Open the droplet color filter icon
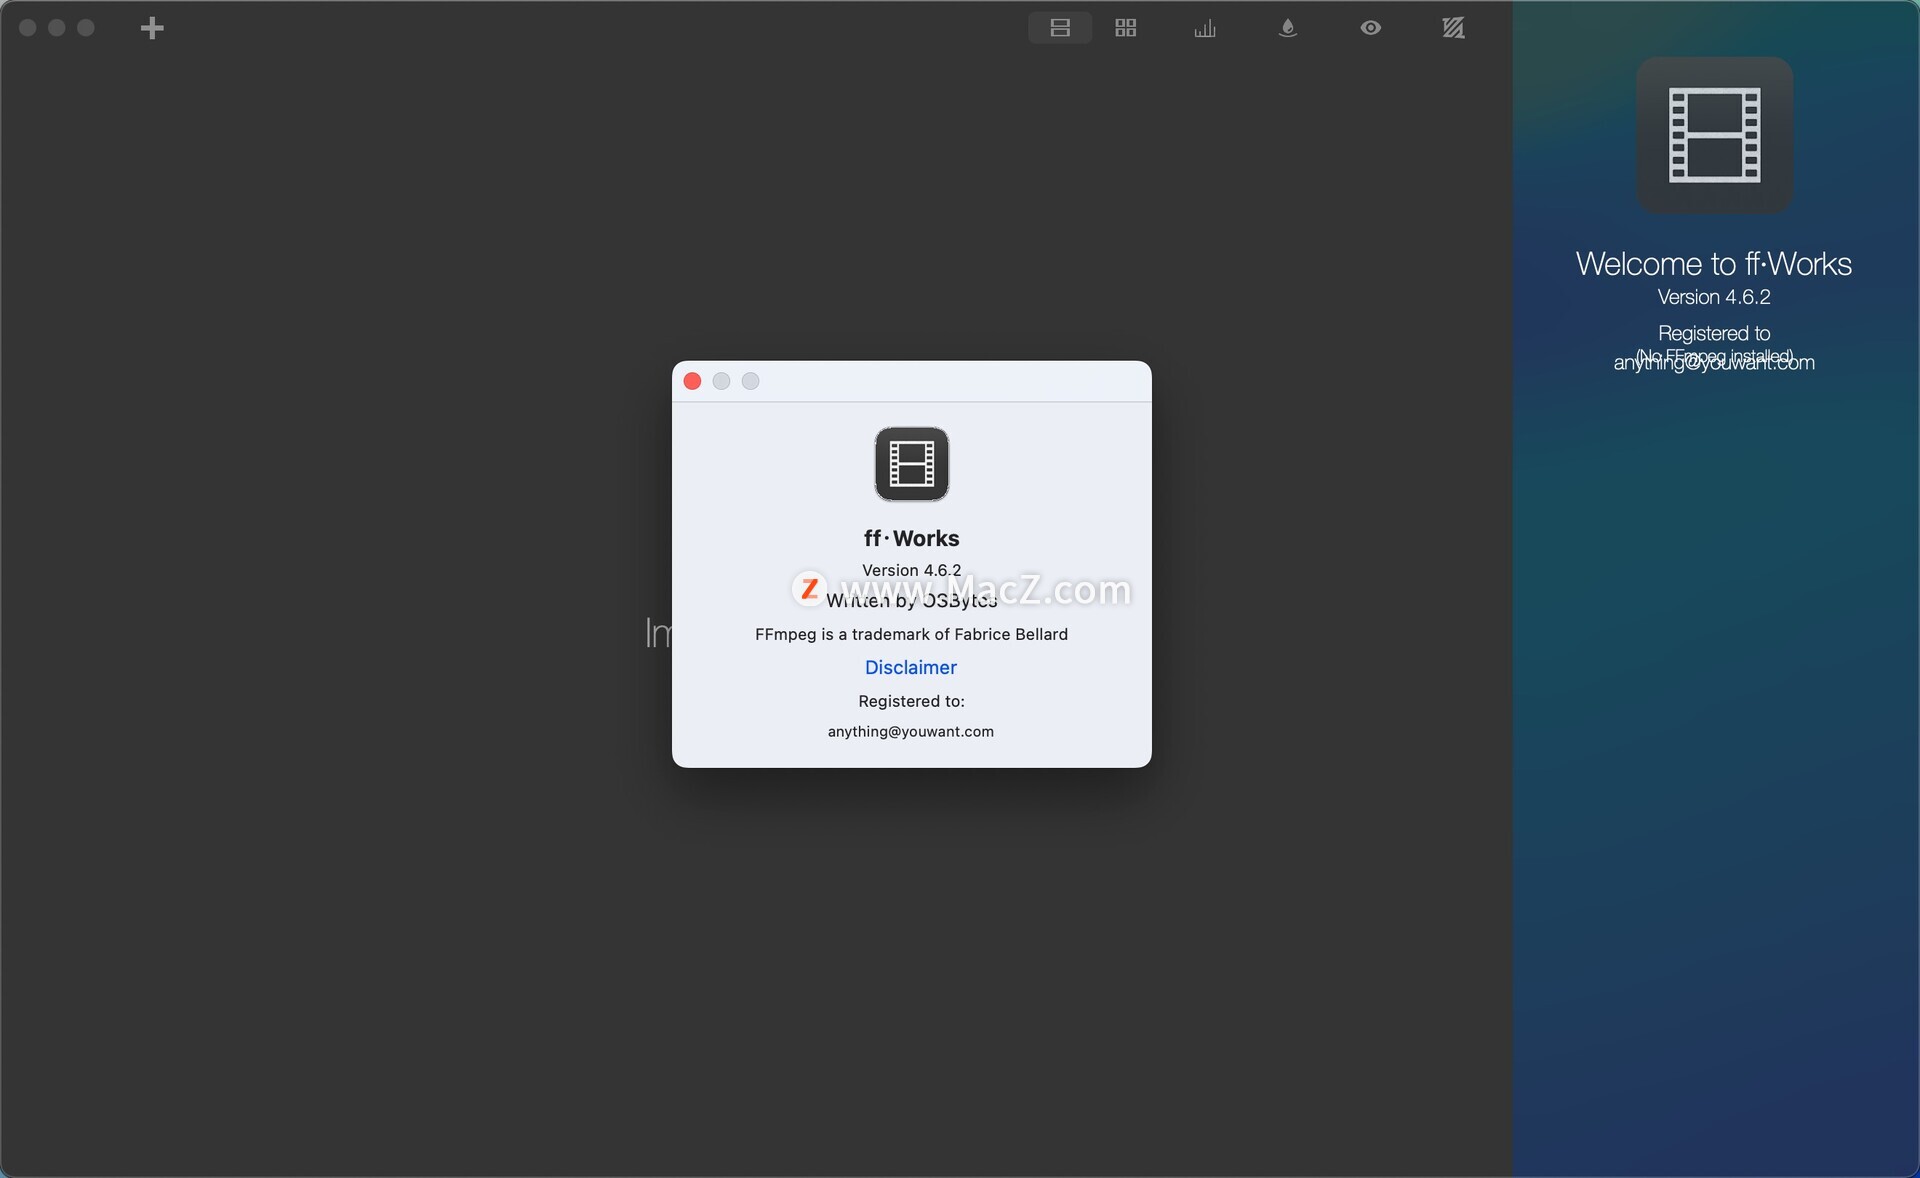This screenshot has height=1178, width=1920. 1288,28
